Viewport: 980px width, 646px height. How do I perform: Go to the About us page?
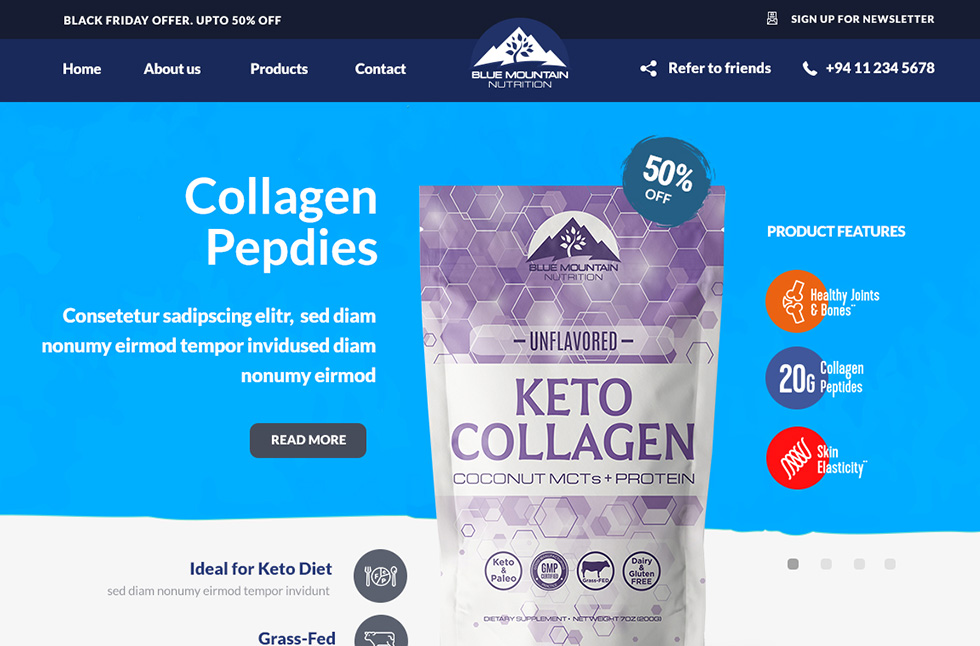(x=172, y=69)
